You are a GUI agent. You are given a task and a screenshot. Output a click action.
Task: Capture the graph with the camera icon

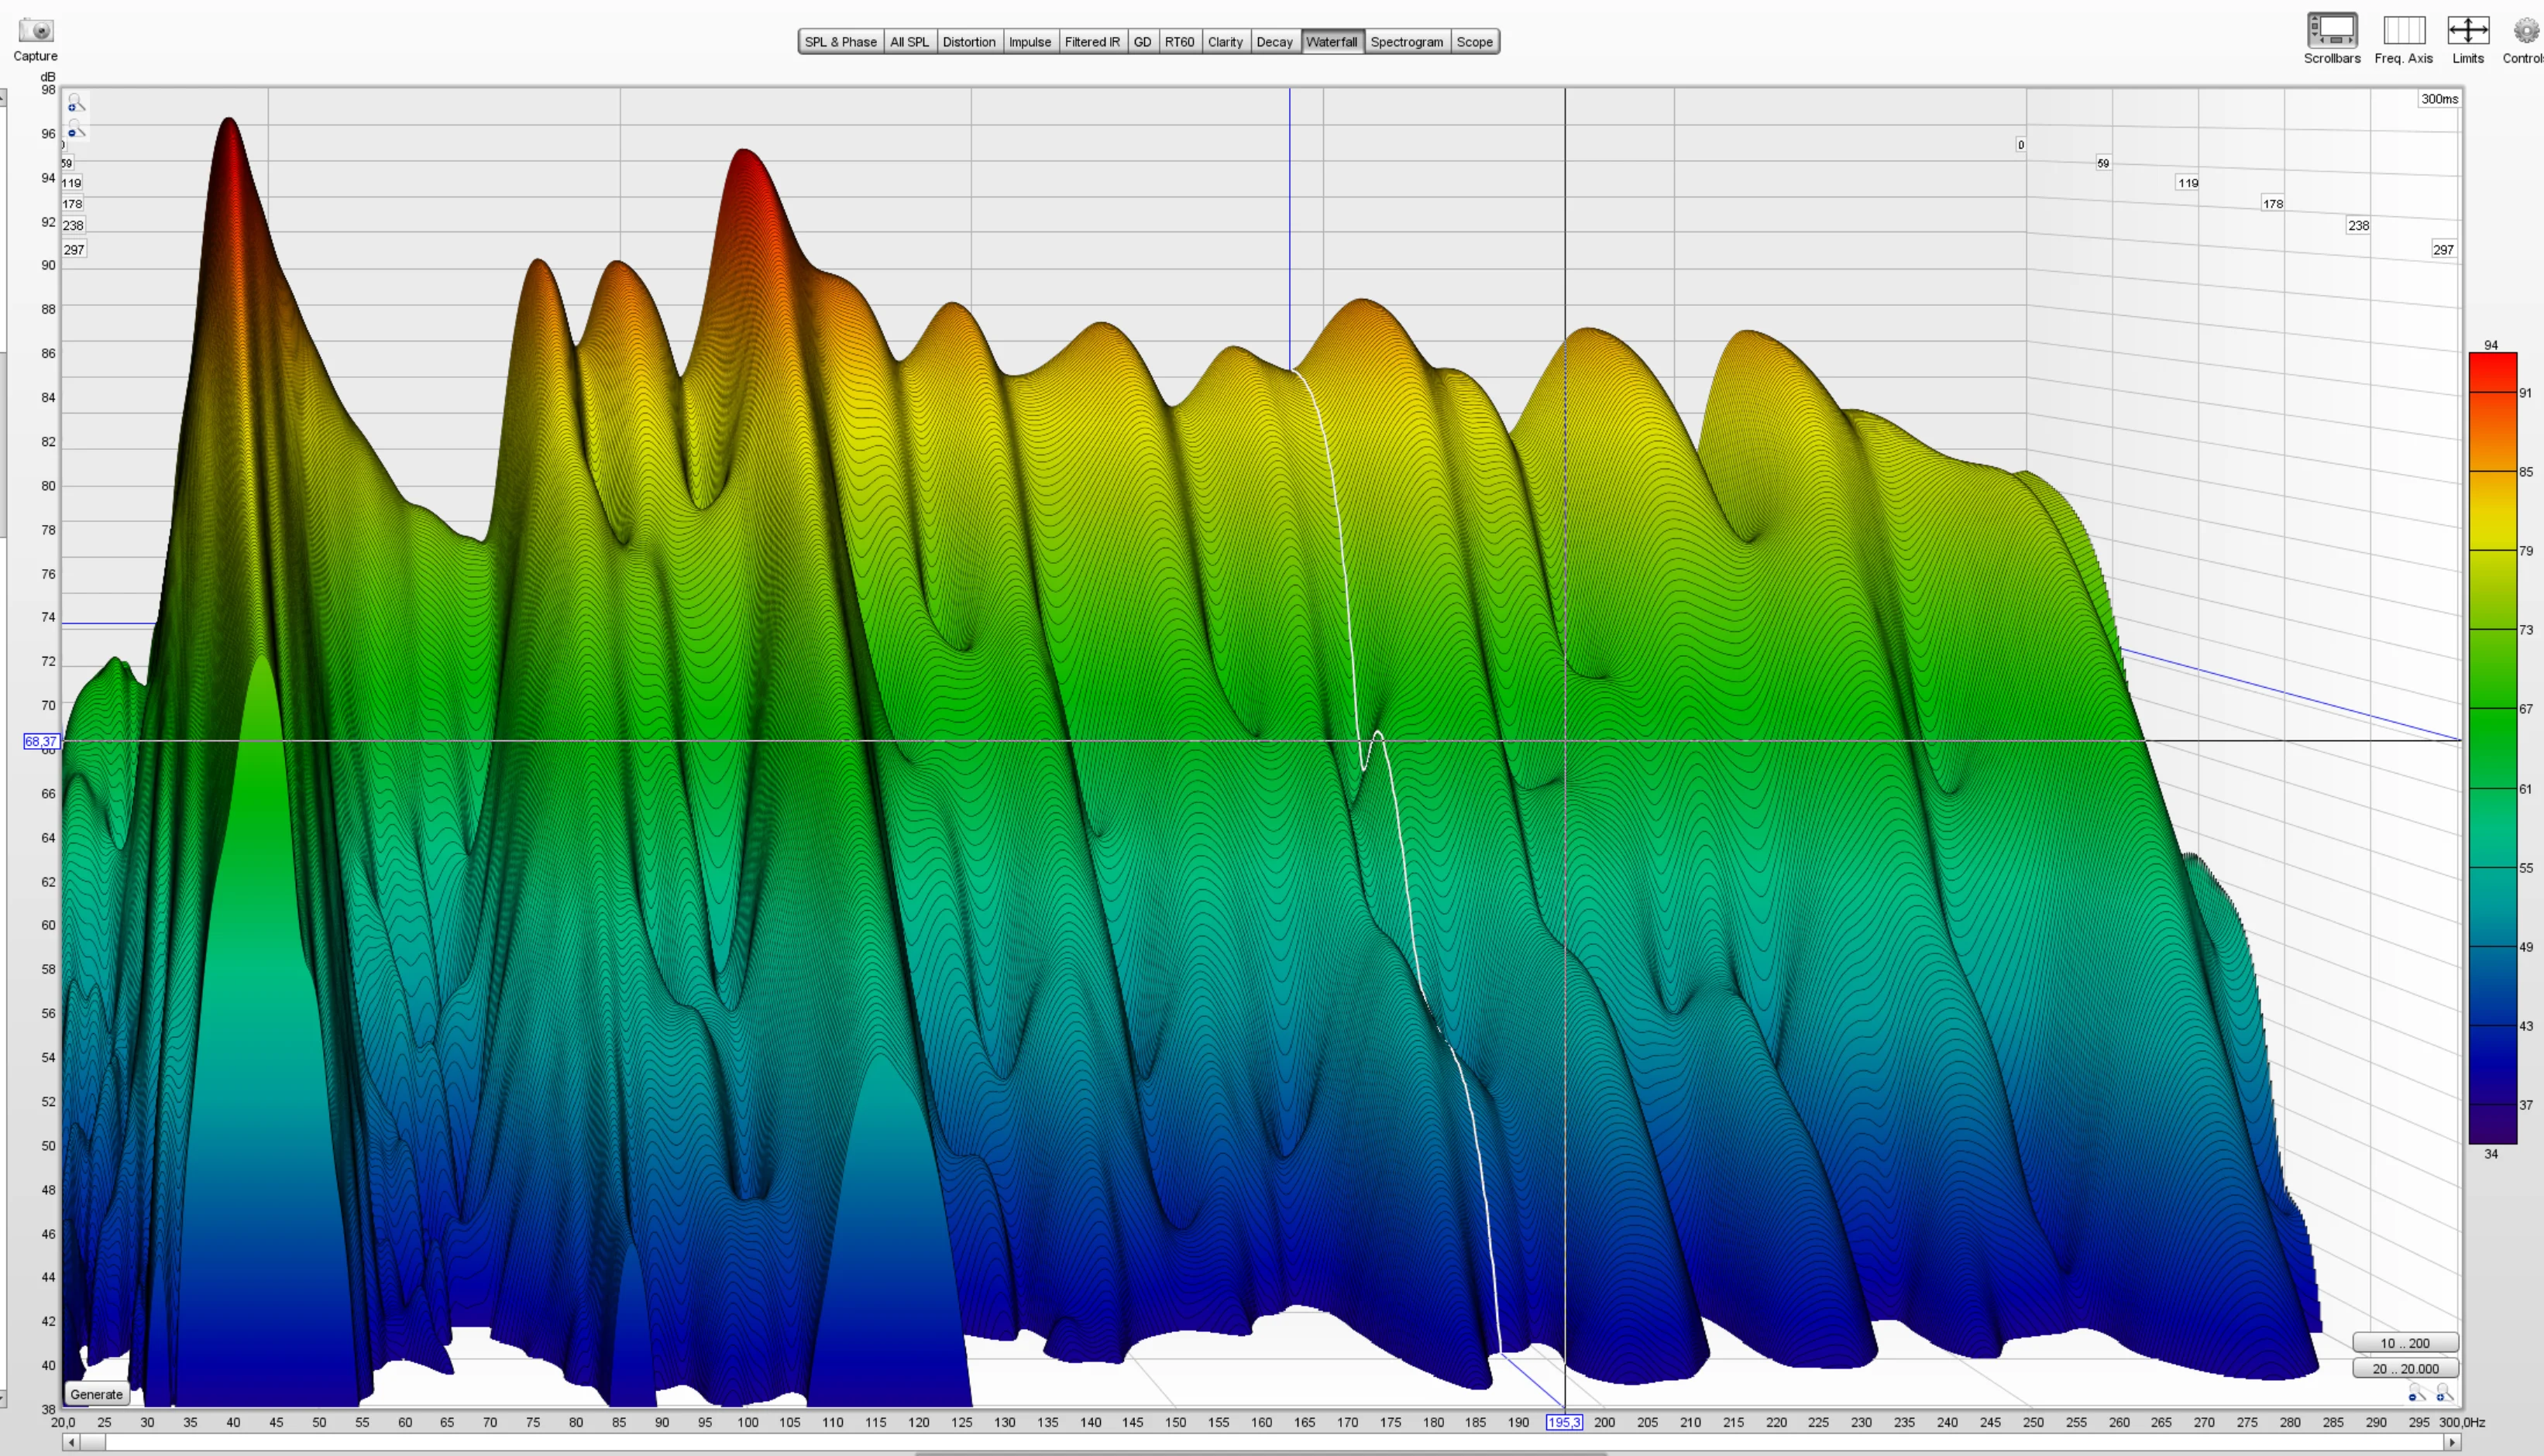tap(35, 30)
